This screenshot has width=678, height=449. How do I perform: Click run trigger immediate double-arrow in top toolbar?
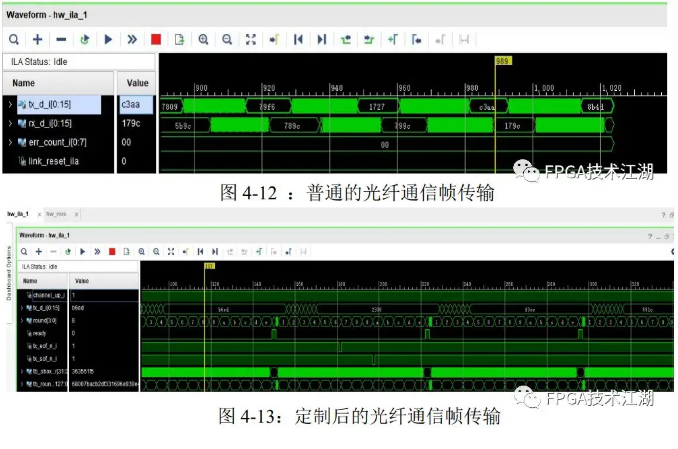(132, 39)
